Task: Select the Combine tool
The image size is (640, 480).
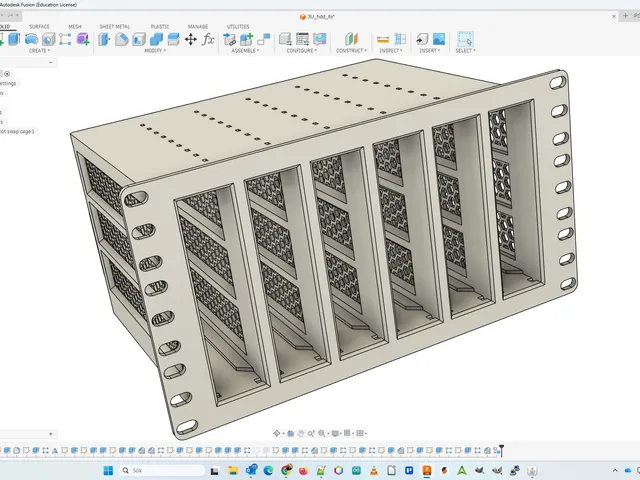Action: tap(156, 39)
